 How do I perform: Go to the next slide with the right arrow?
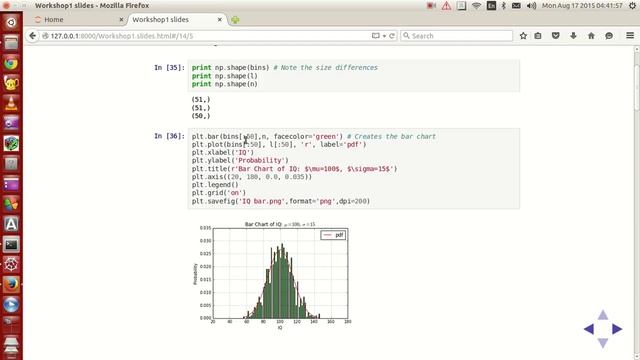[x=617, y=329]
